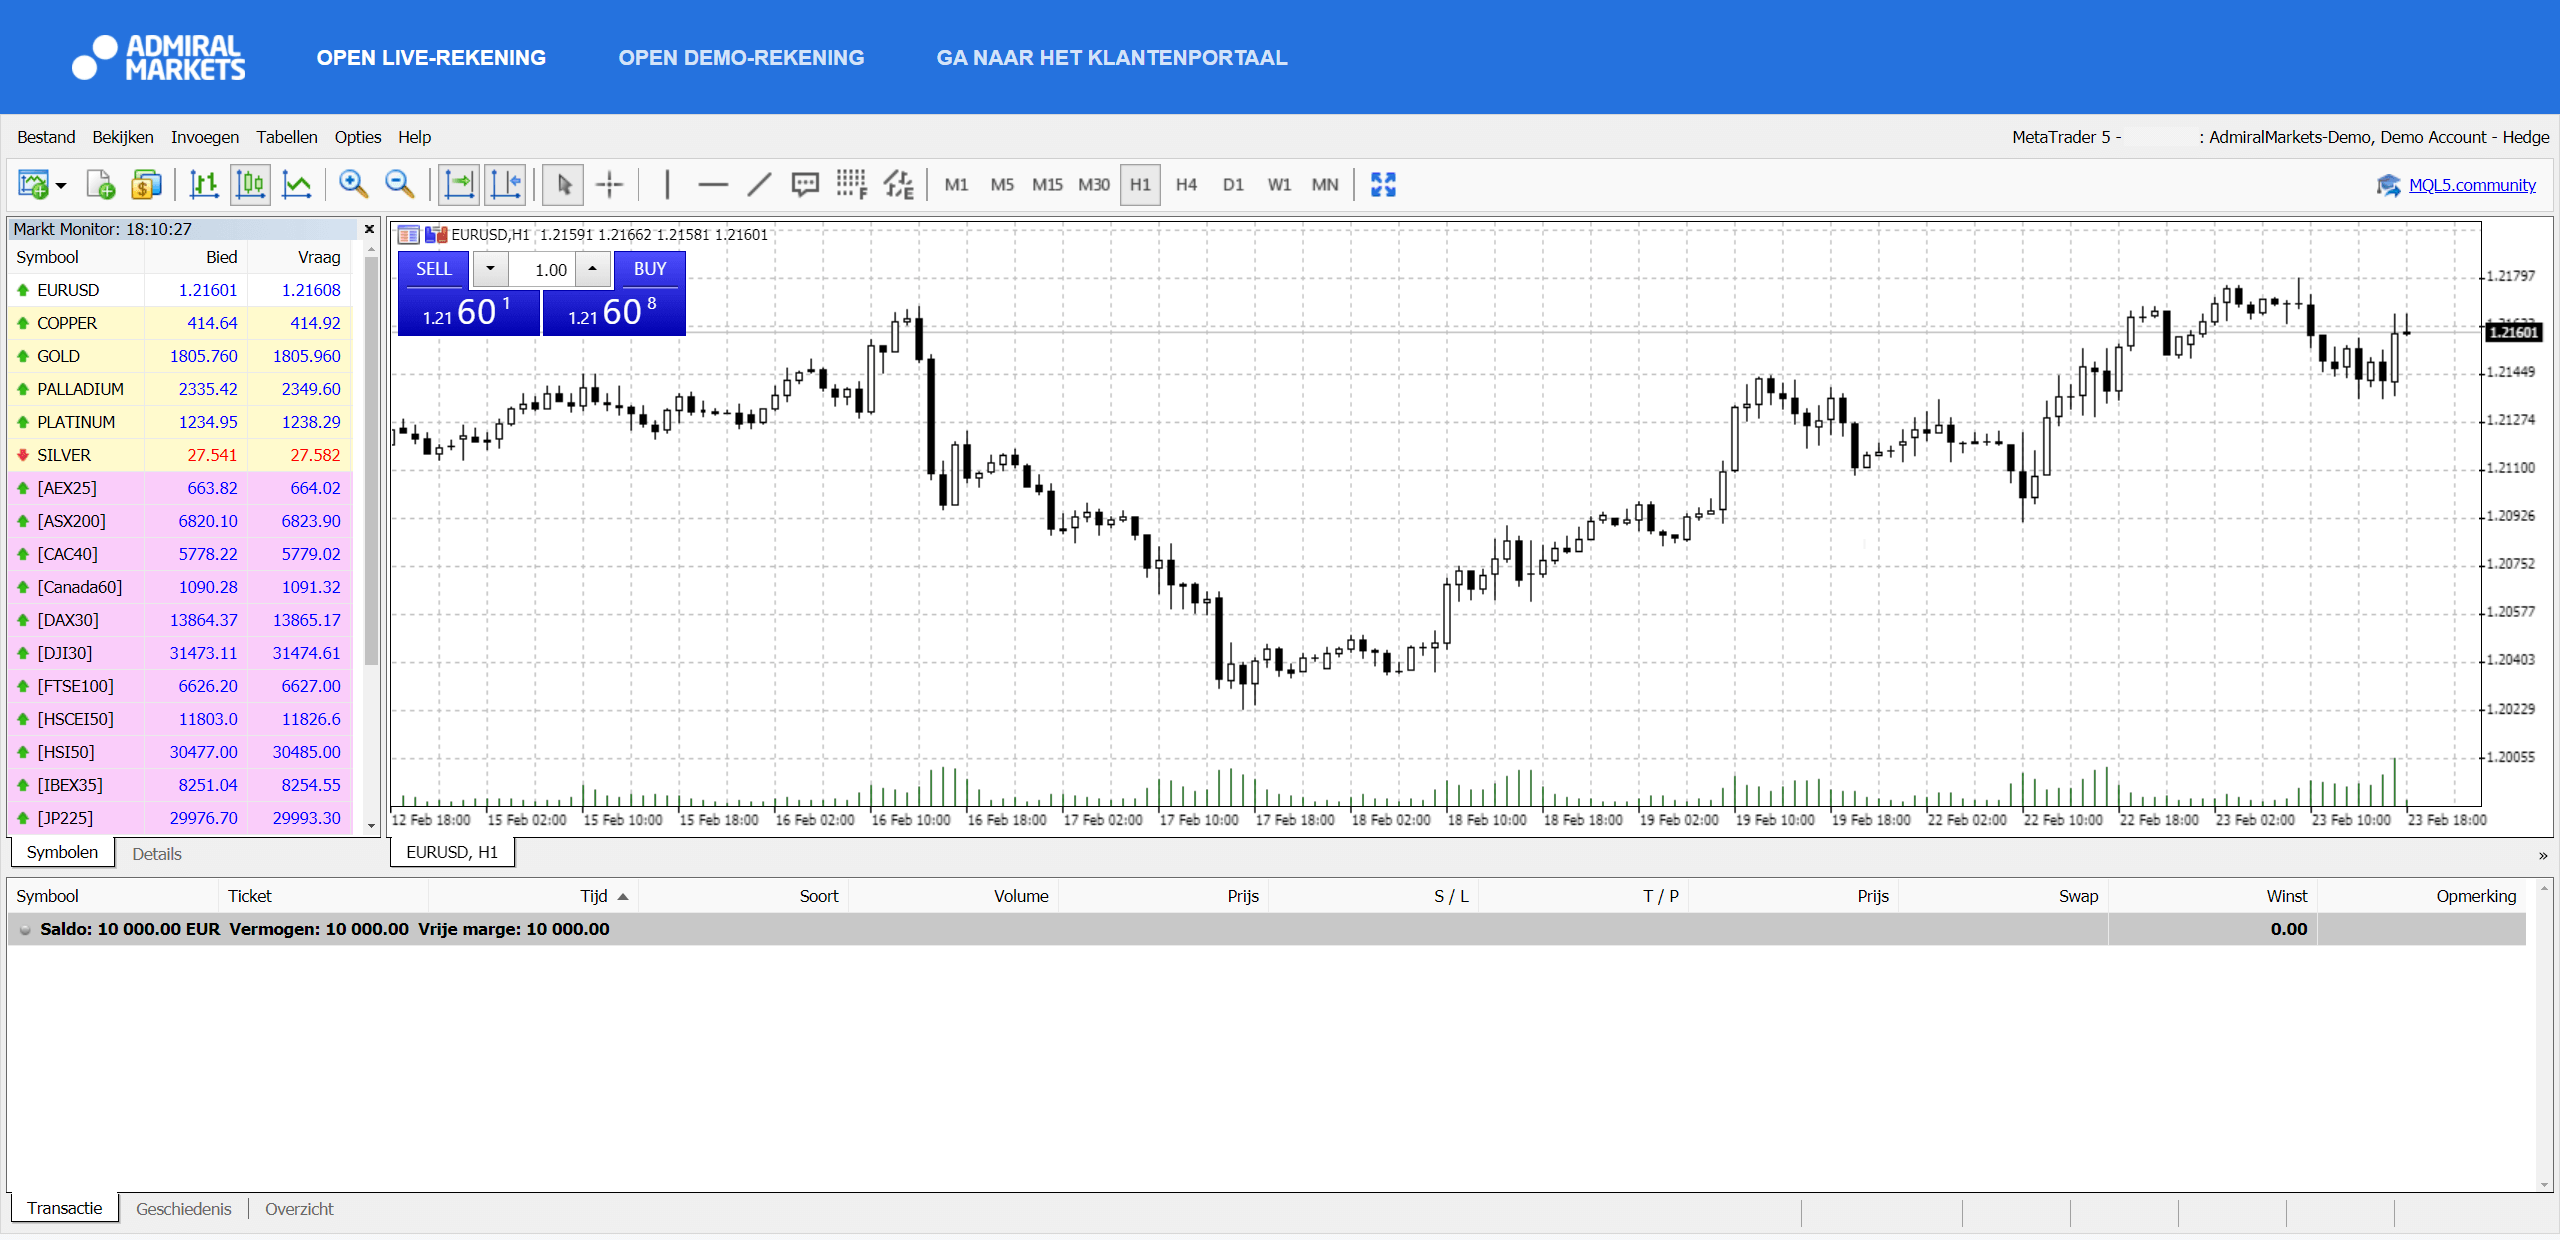This screenshot has height=1240, width=2560.
Task: Click the volume input field showing 1.00
Action: pyautogui.click(x=548, y=269)
